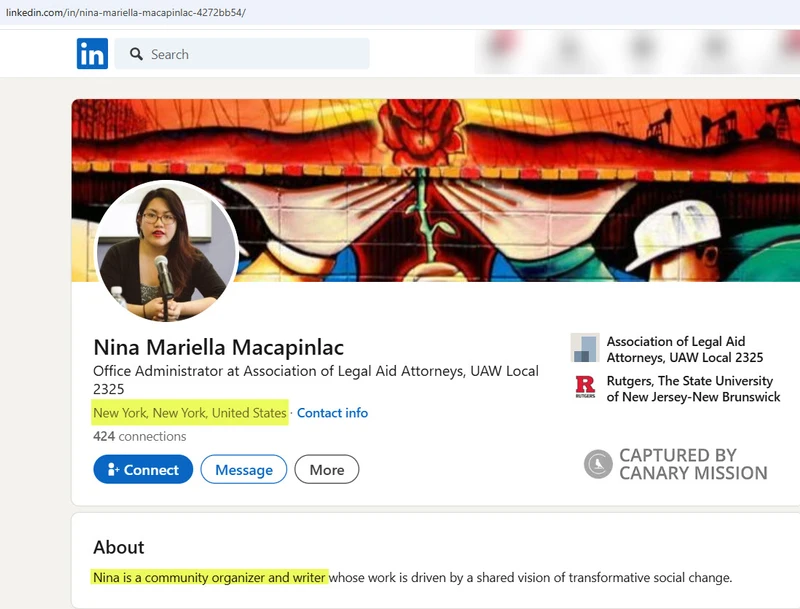Select the New York, New York location text
This screenshot has height=609, width=800.
(x=190, y=413)
